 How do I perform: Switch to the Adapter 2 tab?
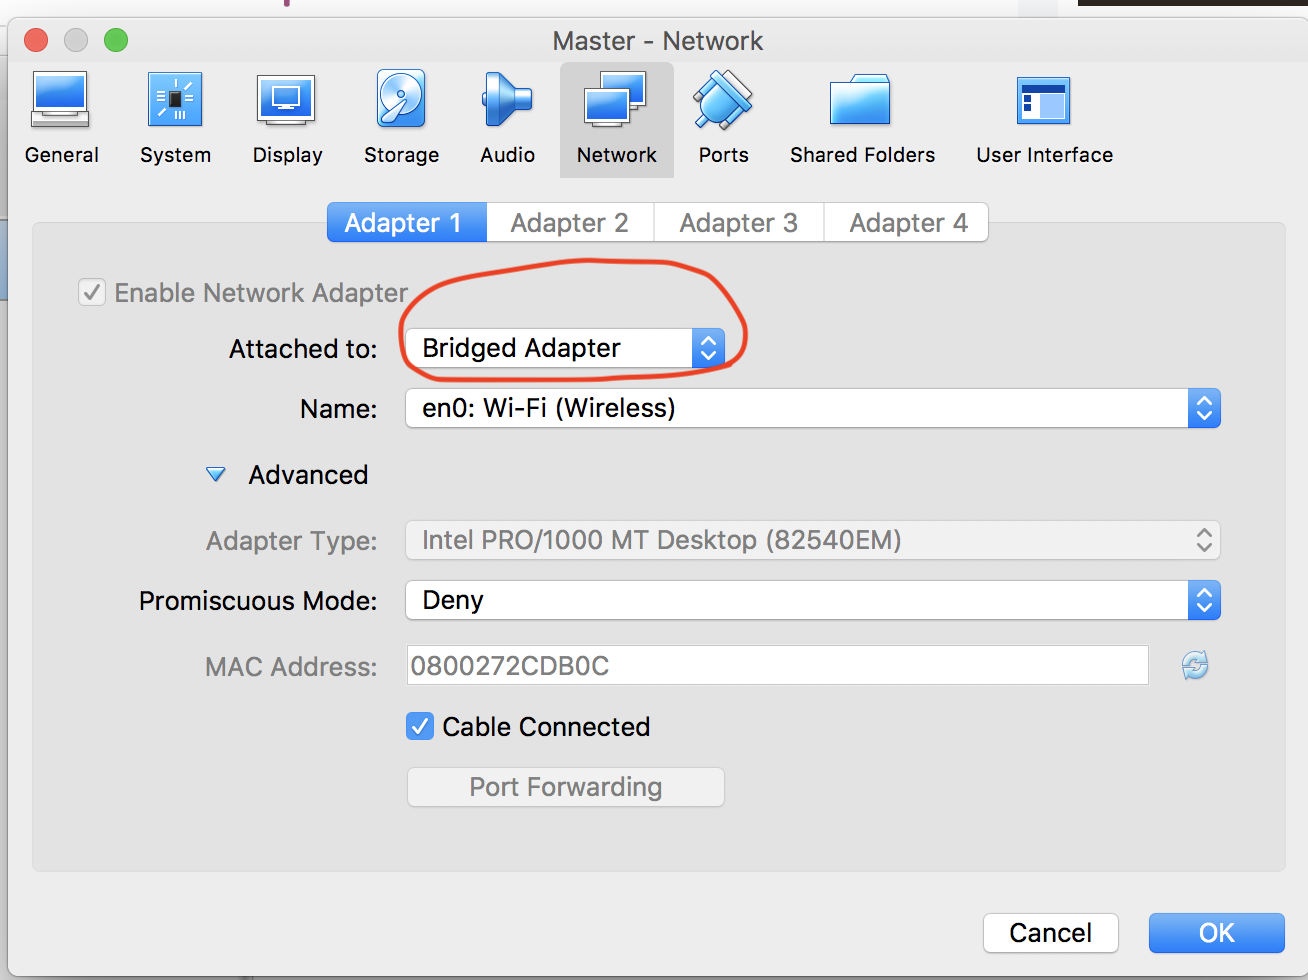(x=569, y=222)
